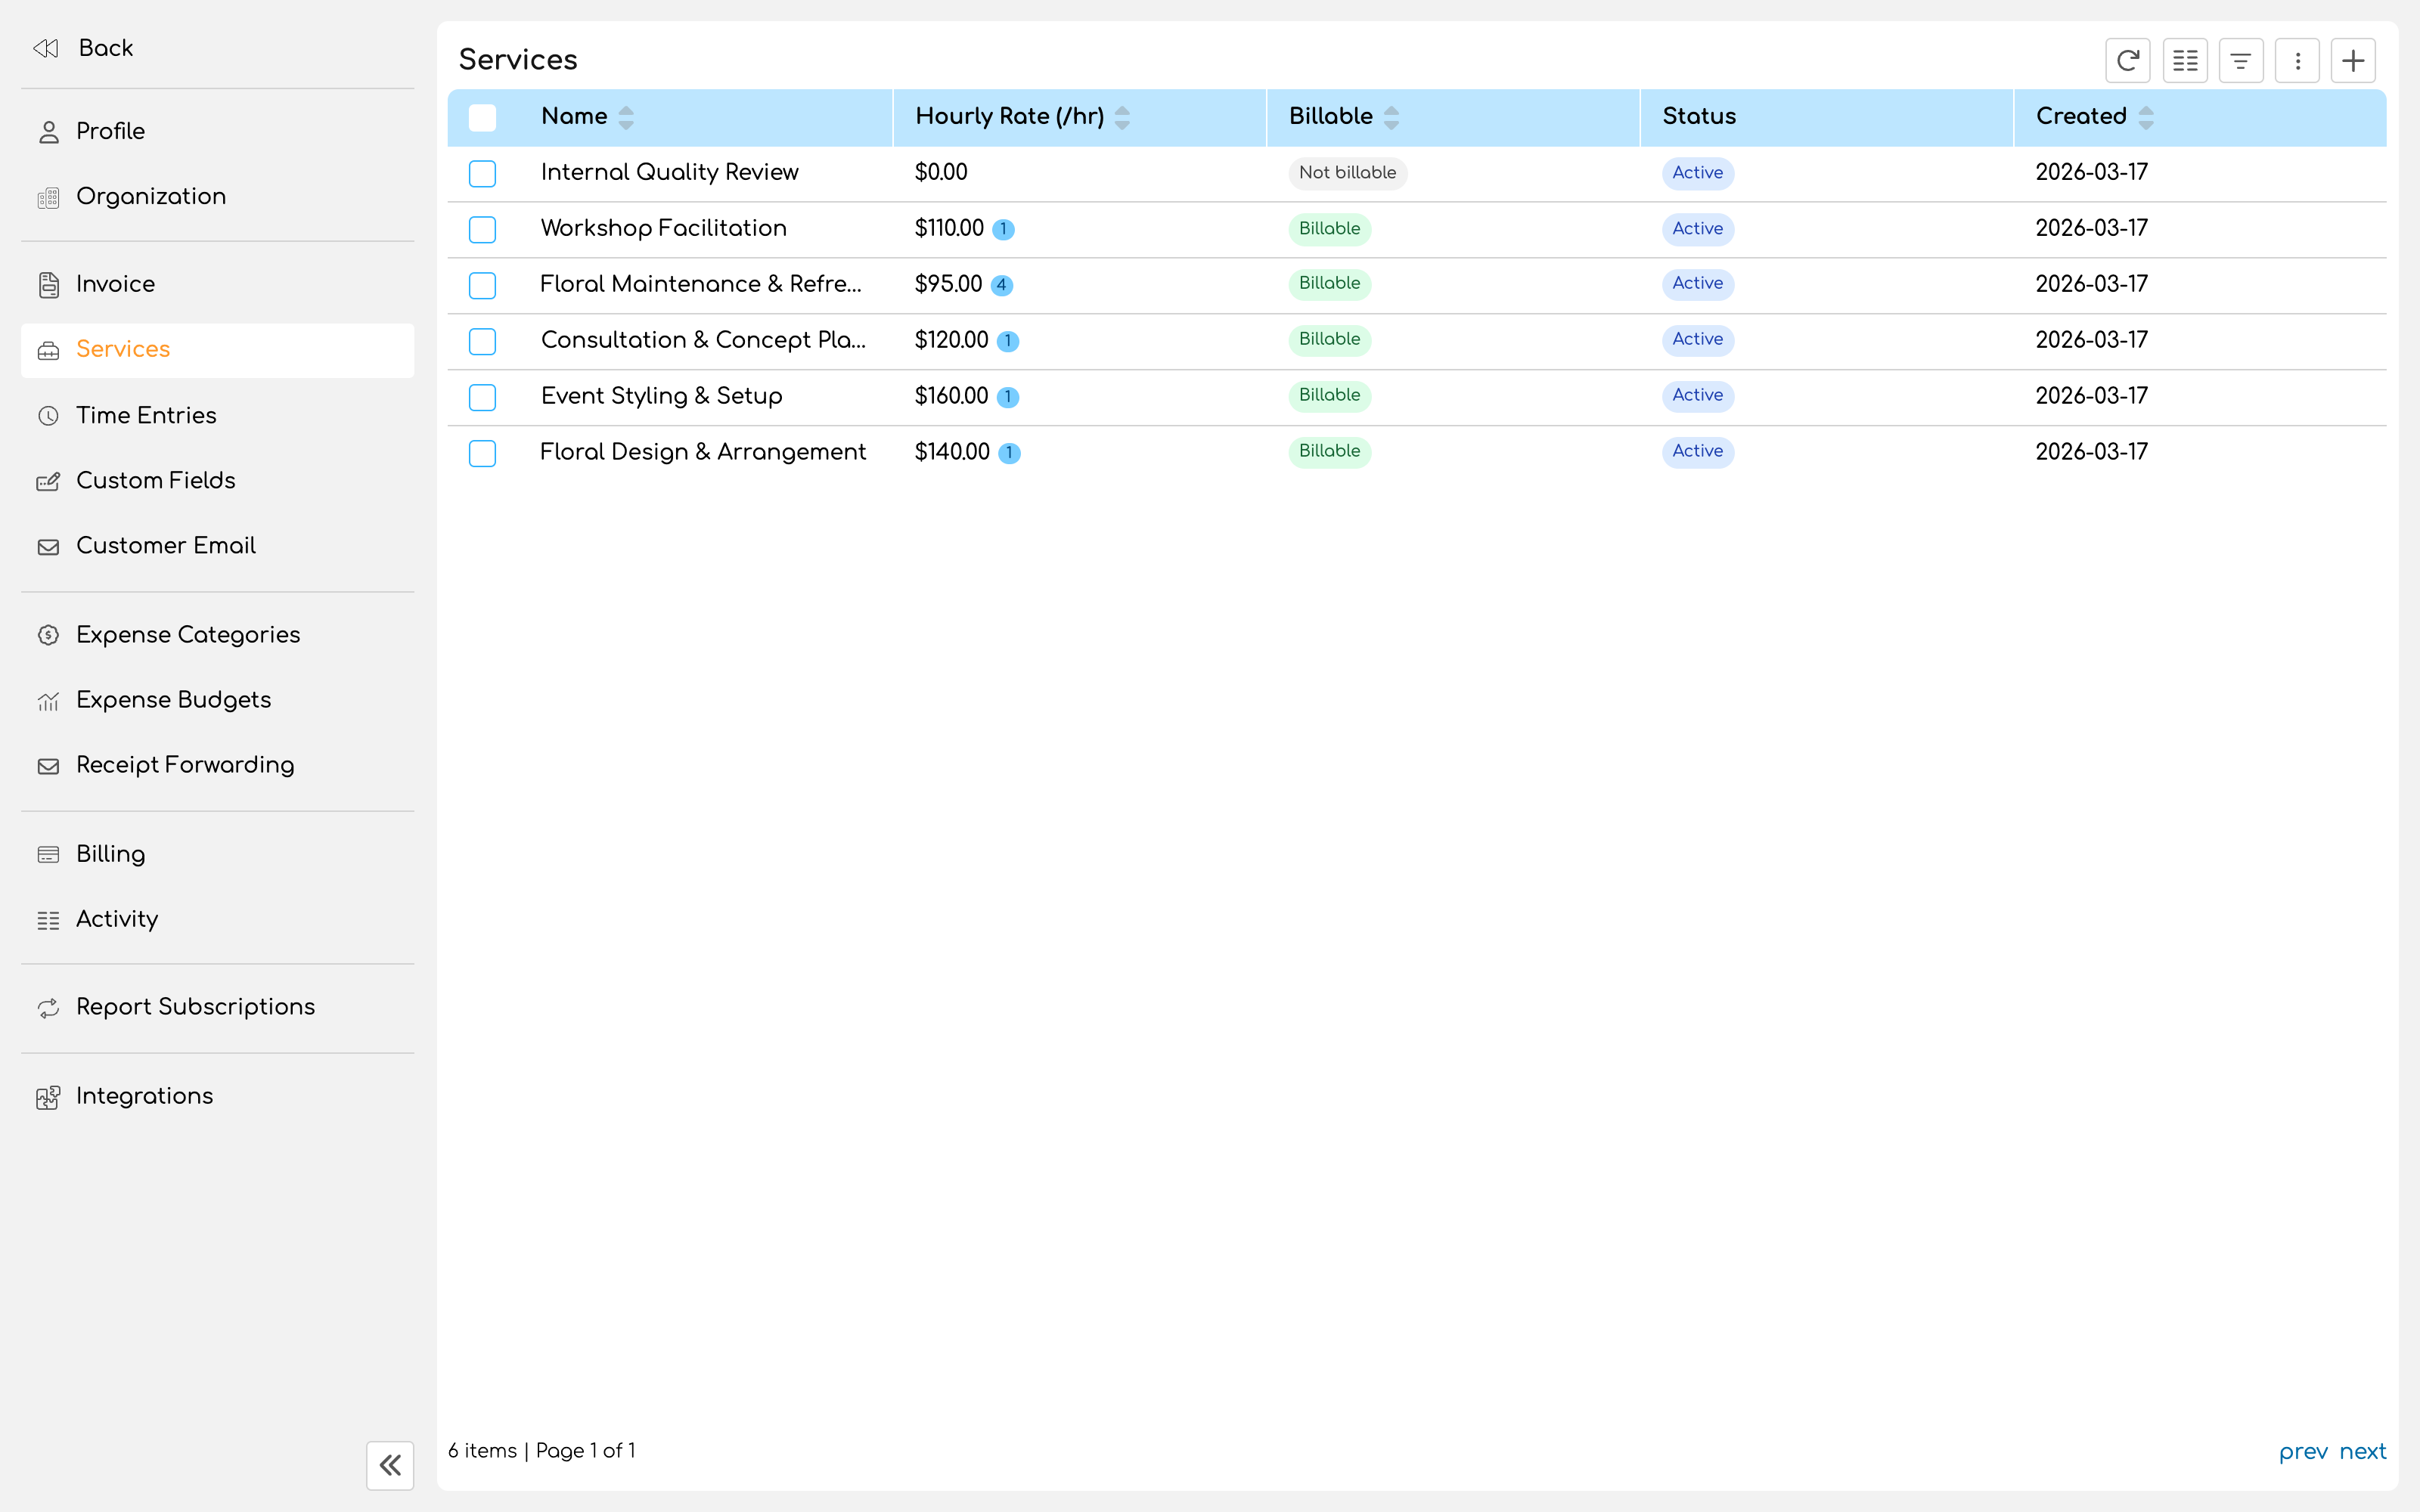Click the Report Subscriptions cycle icon
The height and width of the screenshot is (1512, 2420).
coord(48,1008)
